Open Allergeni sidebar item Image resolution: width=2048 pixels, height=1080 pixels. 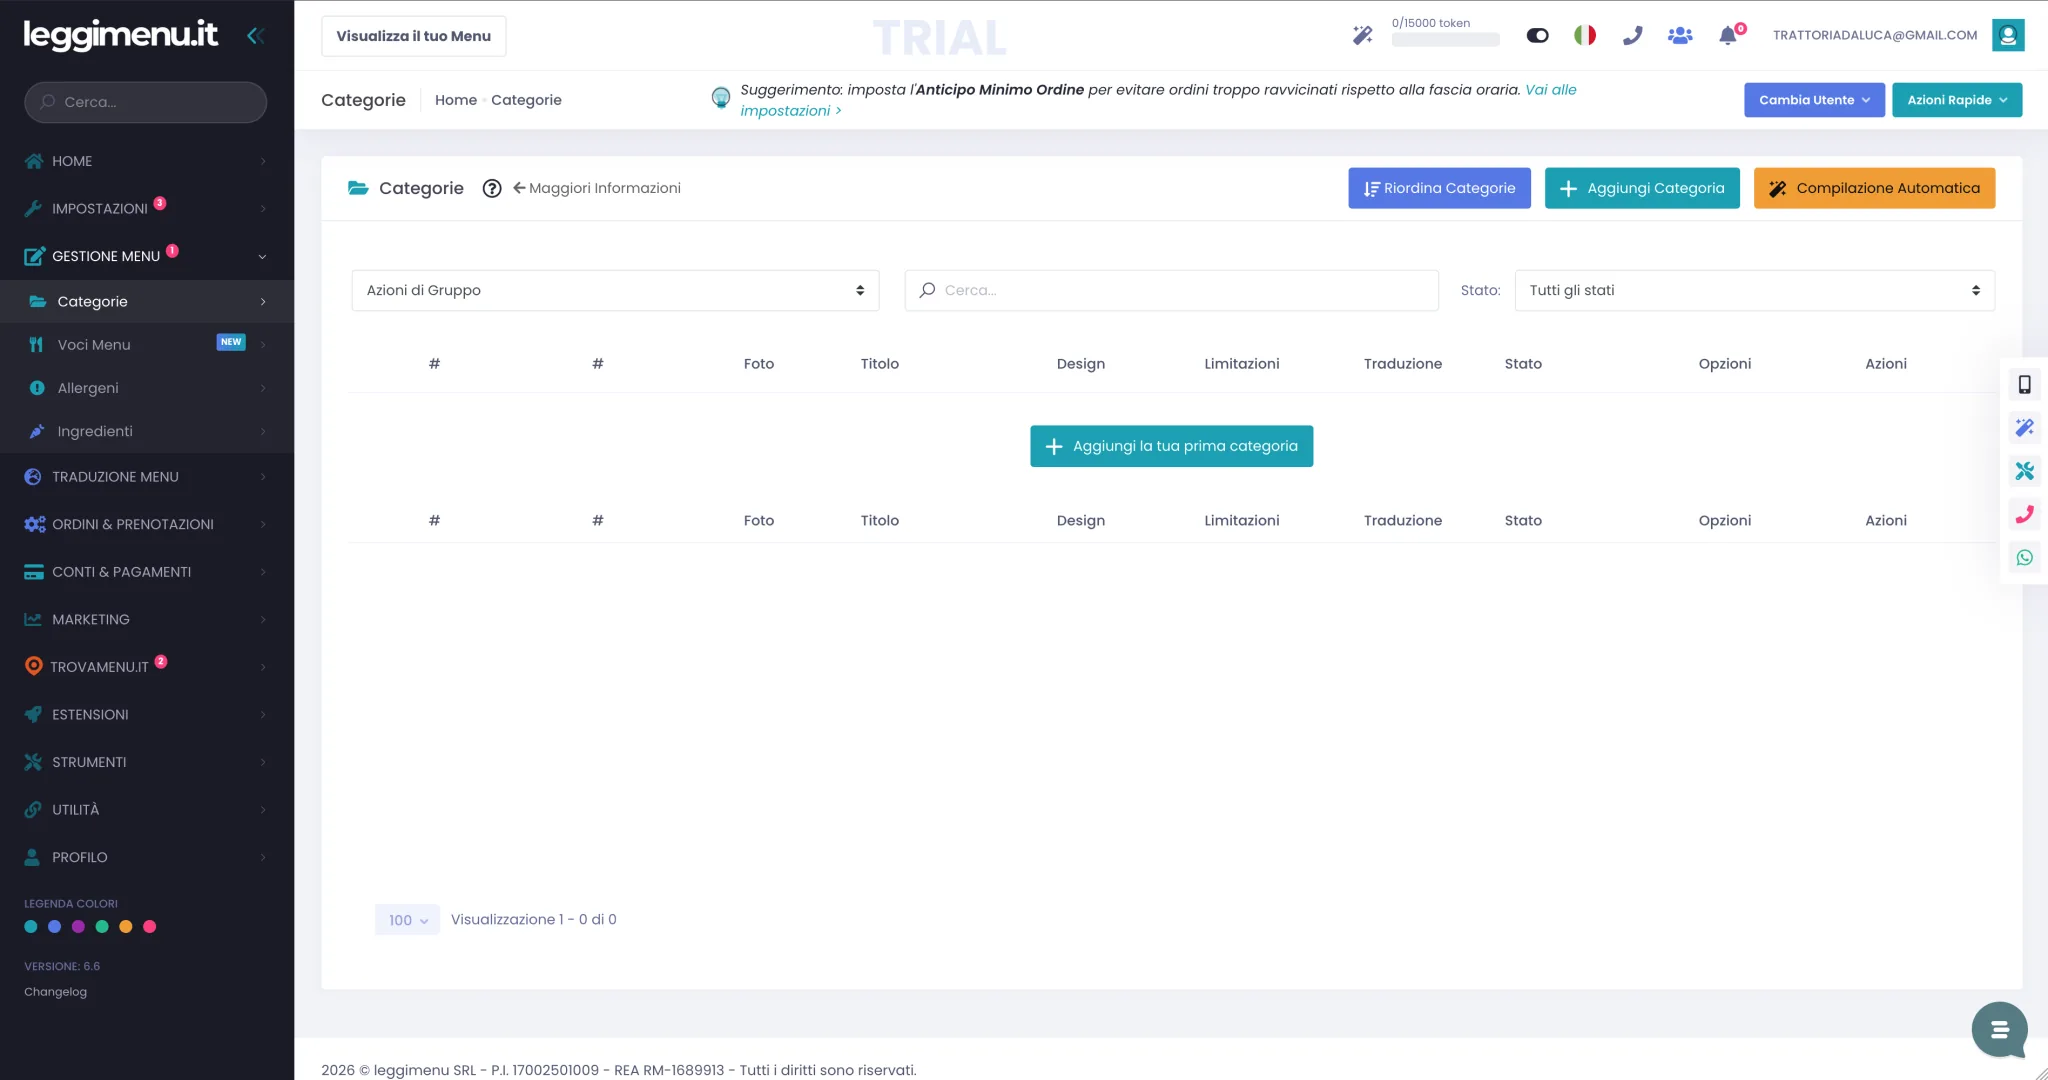pos(147,388)
